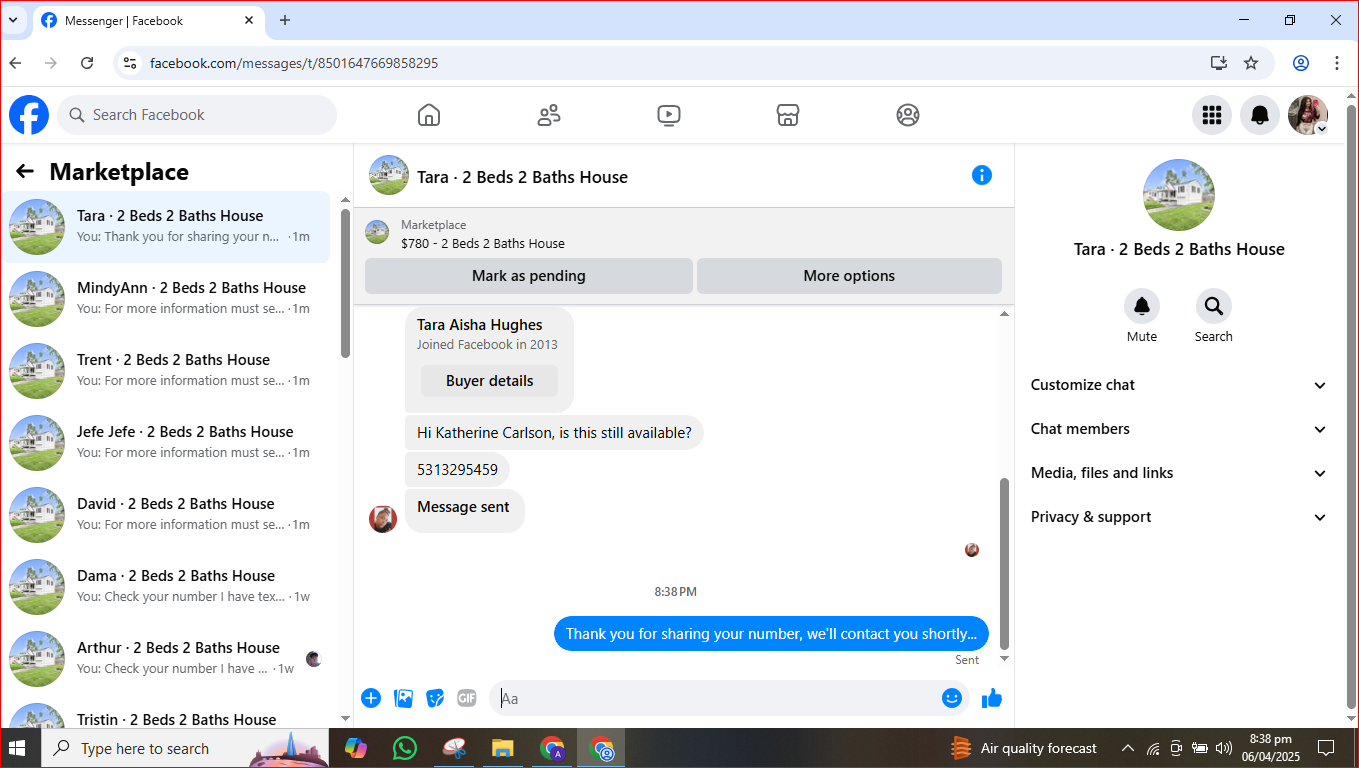Click the phone number message 5313295459
The height and width of the screenshot is (768, 1359).
point(457,469)
